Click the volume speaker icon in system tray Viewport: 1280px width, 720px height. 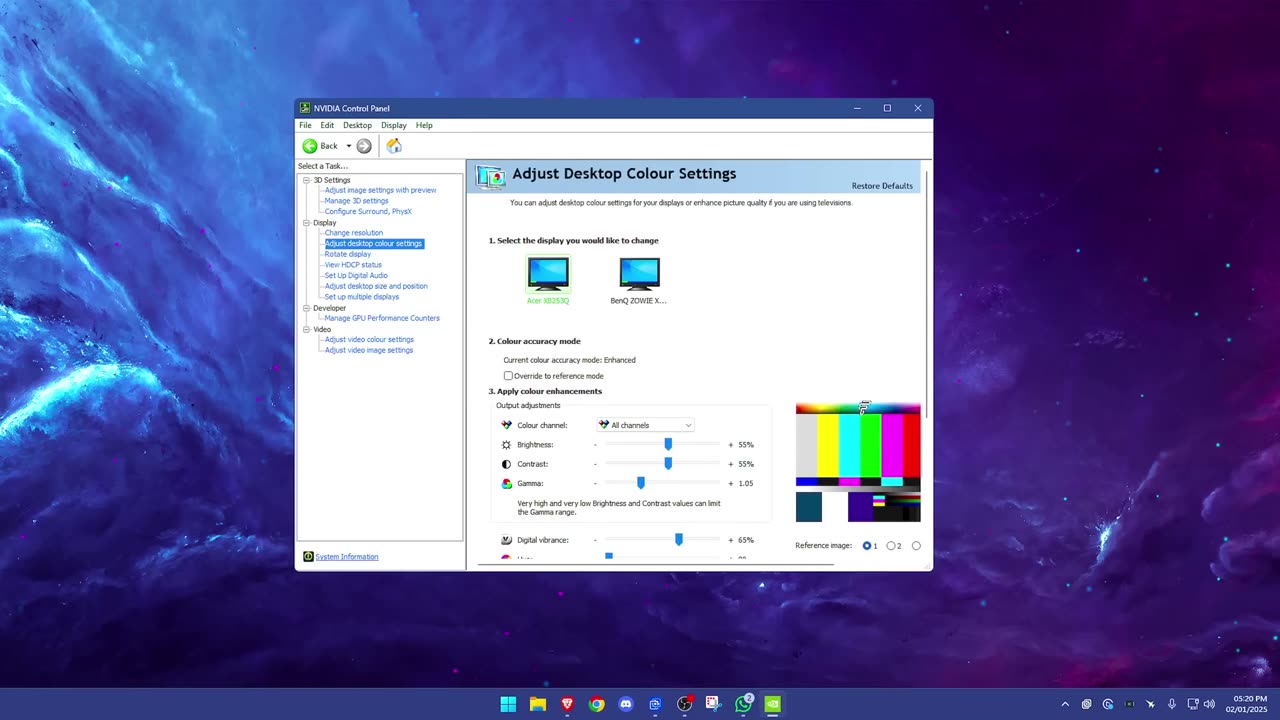tap(1209, 704)
